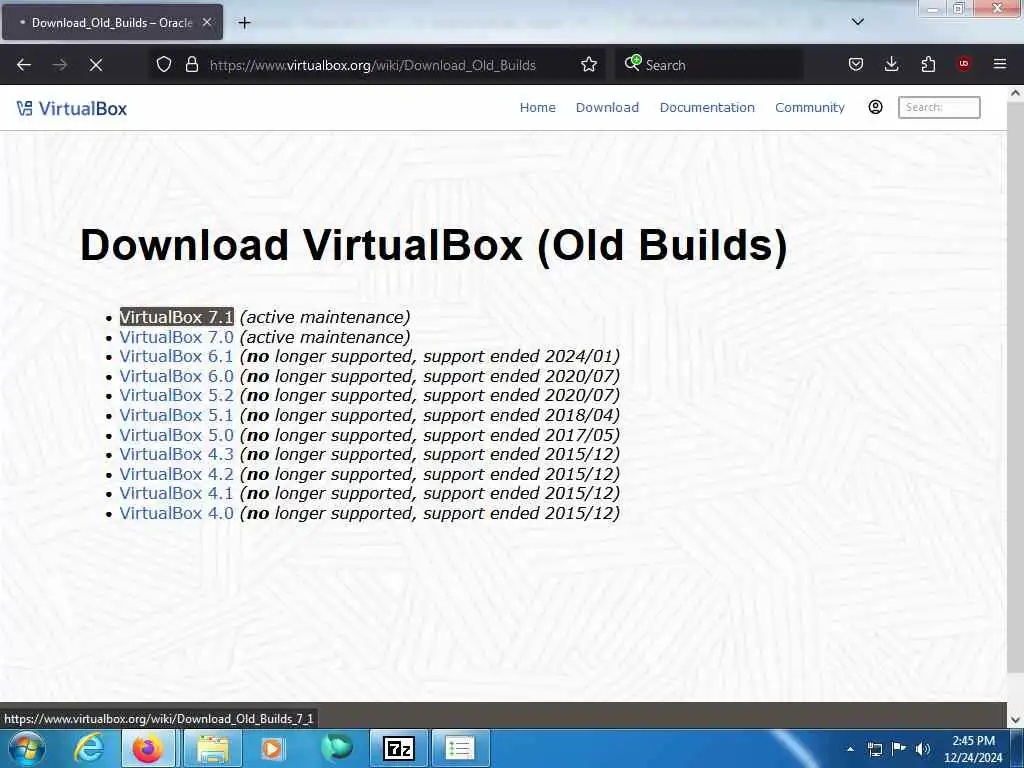
Task: Click the site Search input field
Action: tap(939, 107)
